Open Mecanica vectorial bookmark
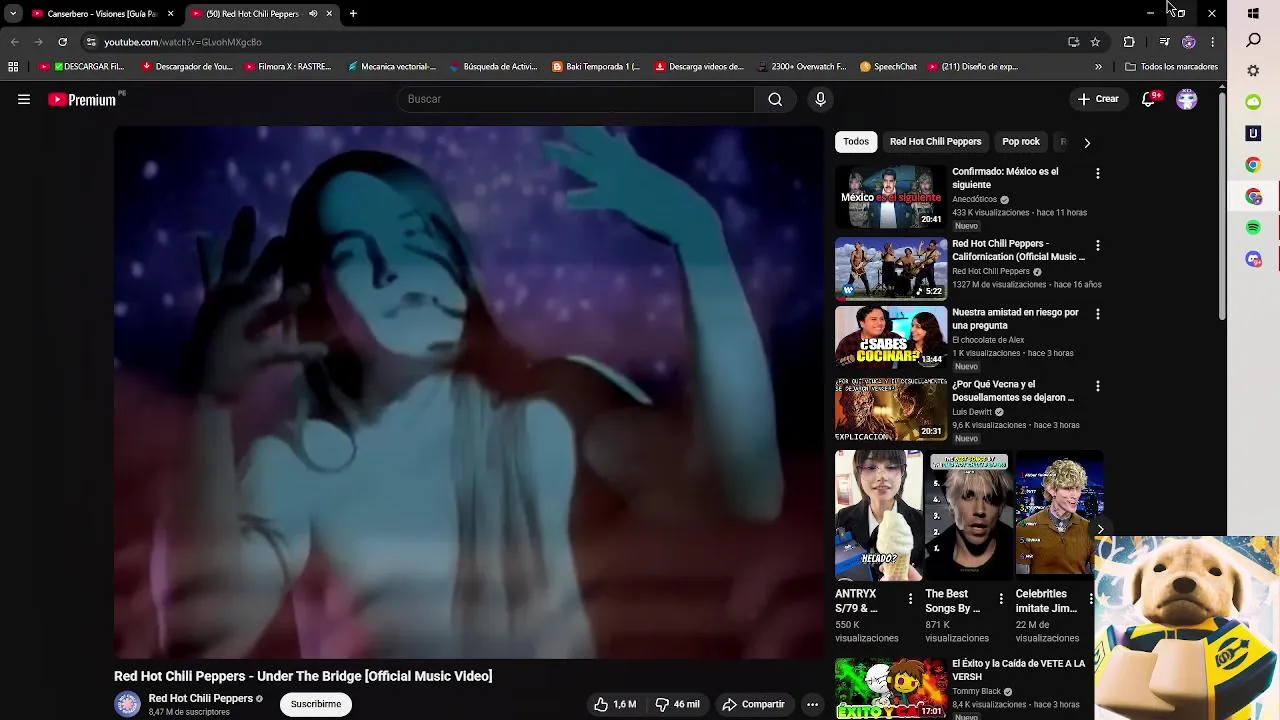 391,67
